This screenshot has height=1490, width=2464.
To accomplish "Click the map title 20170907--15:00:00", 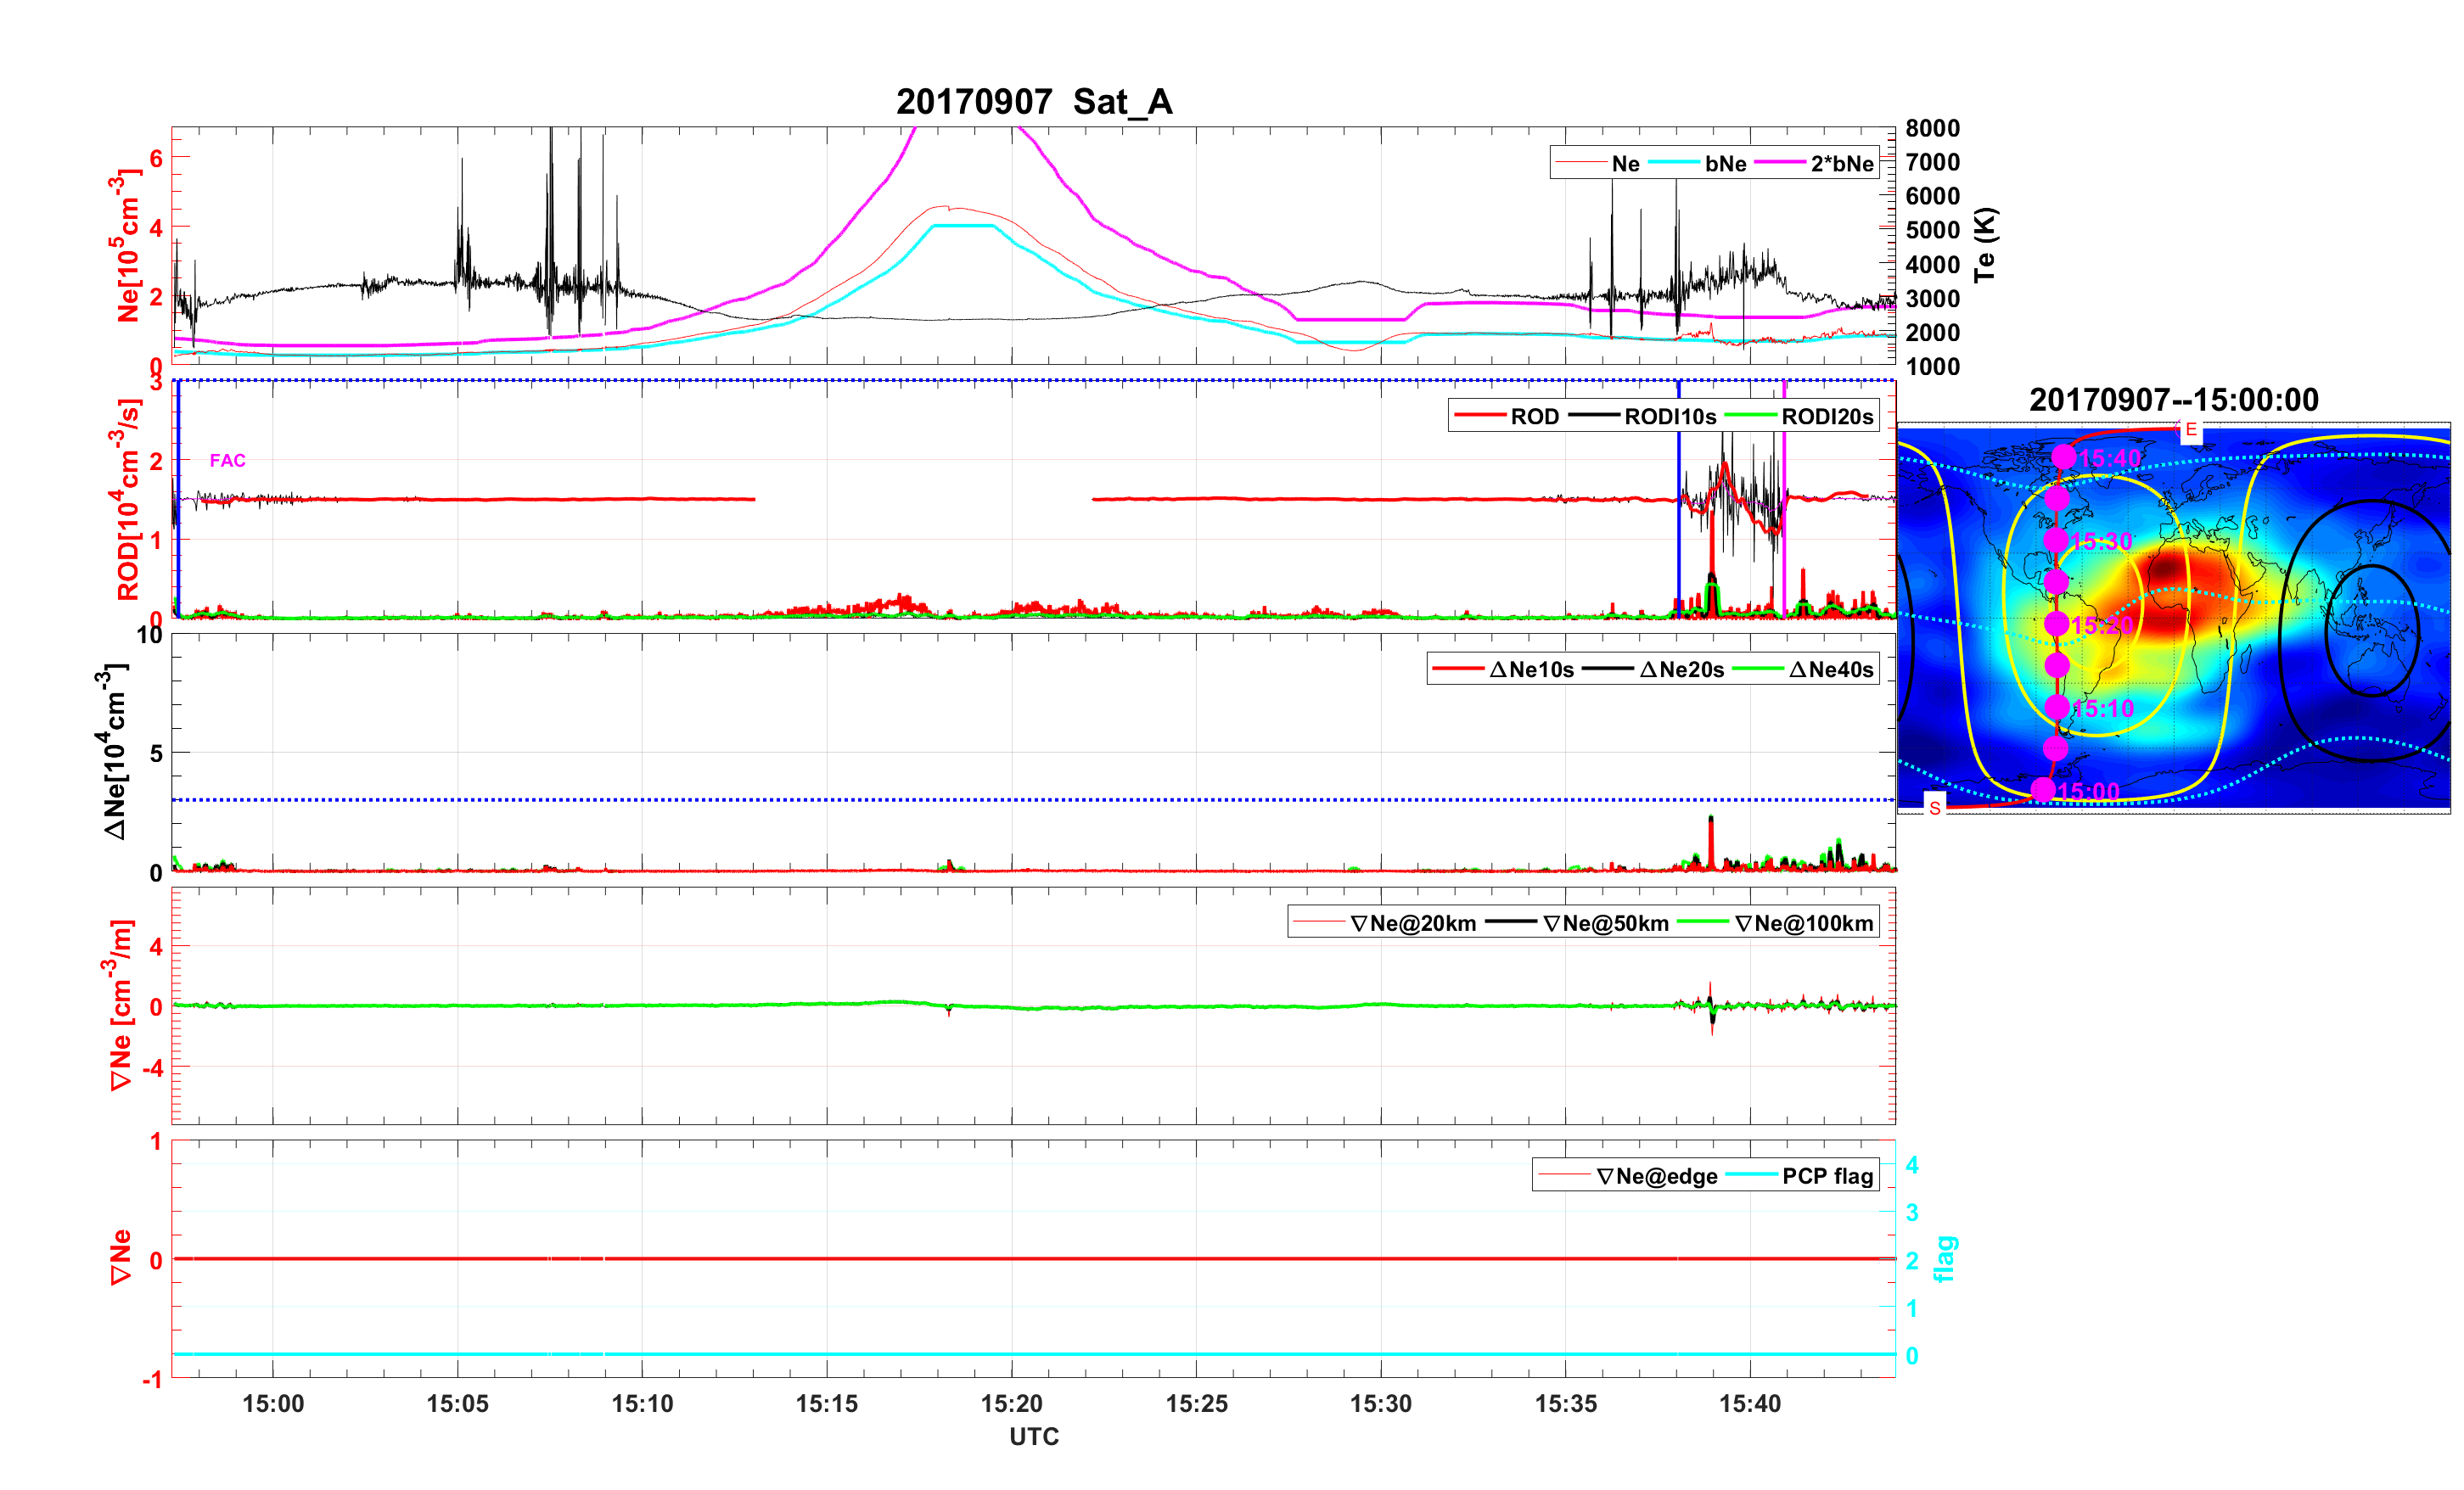I will tap(2173, 400).
